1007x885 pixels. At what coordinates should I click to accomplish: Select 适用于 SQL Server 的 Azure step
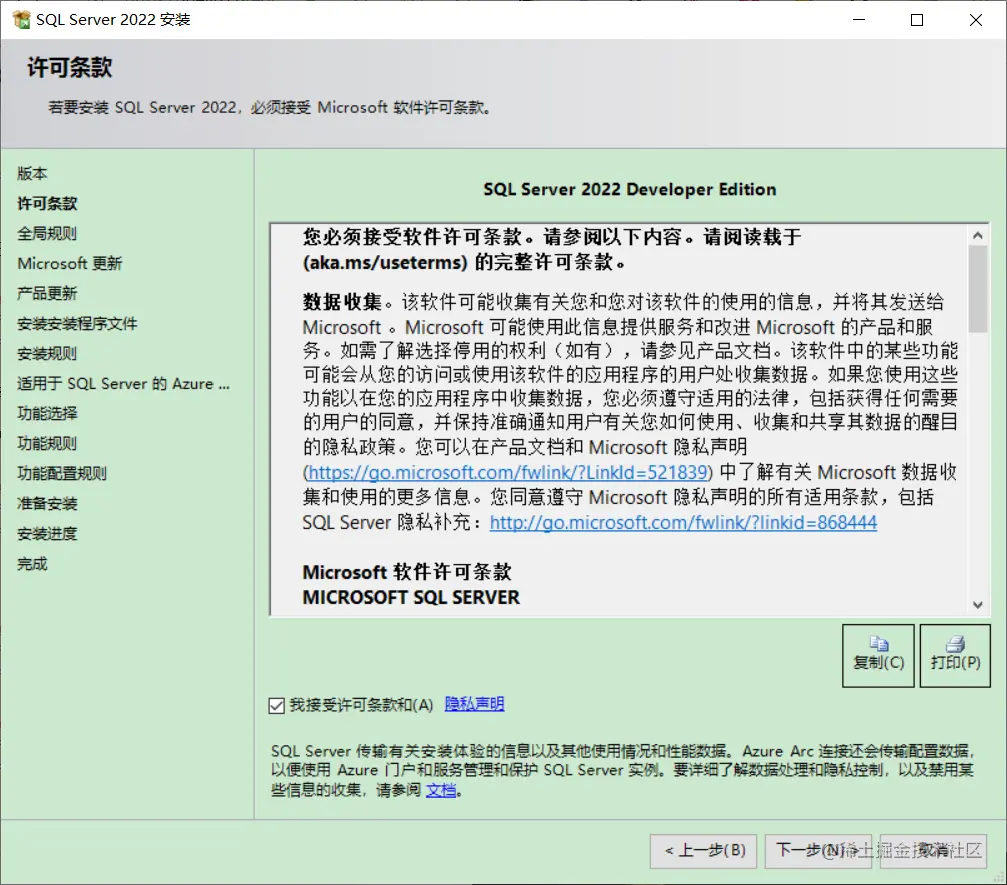[x=123, y=383]
